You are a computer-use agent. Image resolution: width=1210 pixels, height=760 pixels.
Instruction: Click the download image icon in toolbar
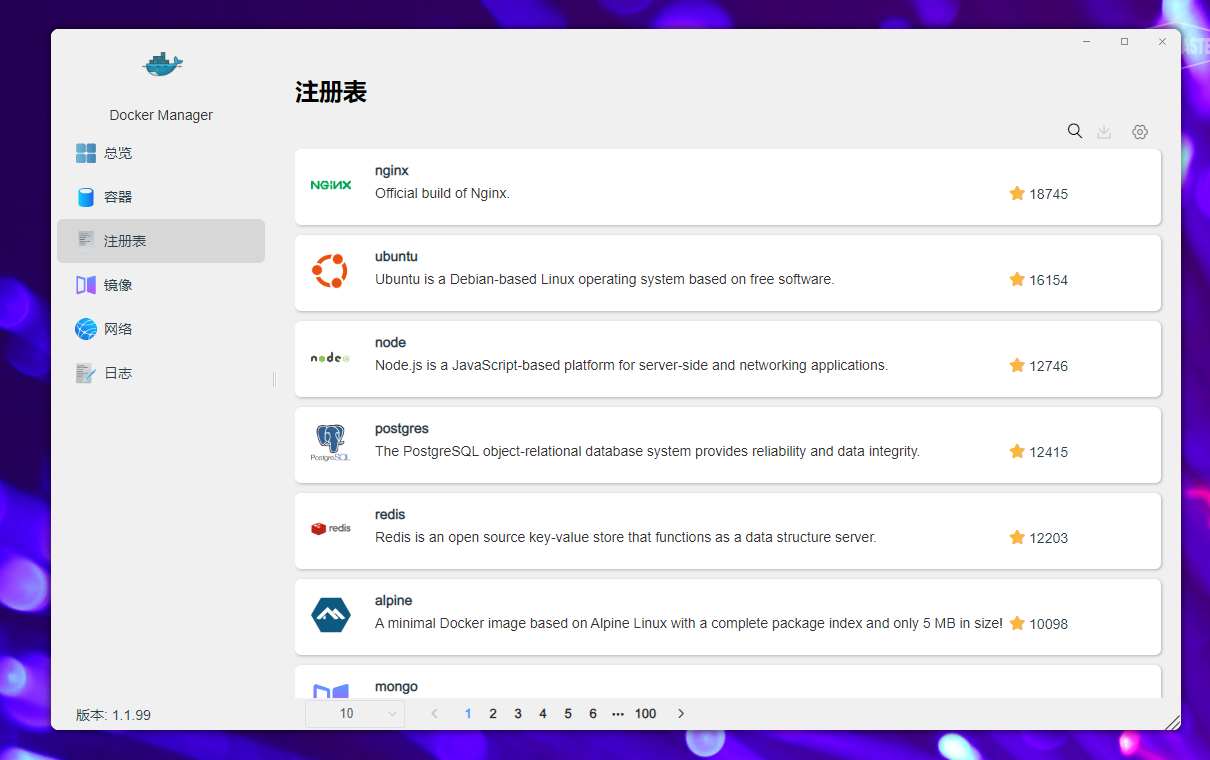tap(1104, 131)
